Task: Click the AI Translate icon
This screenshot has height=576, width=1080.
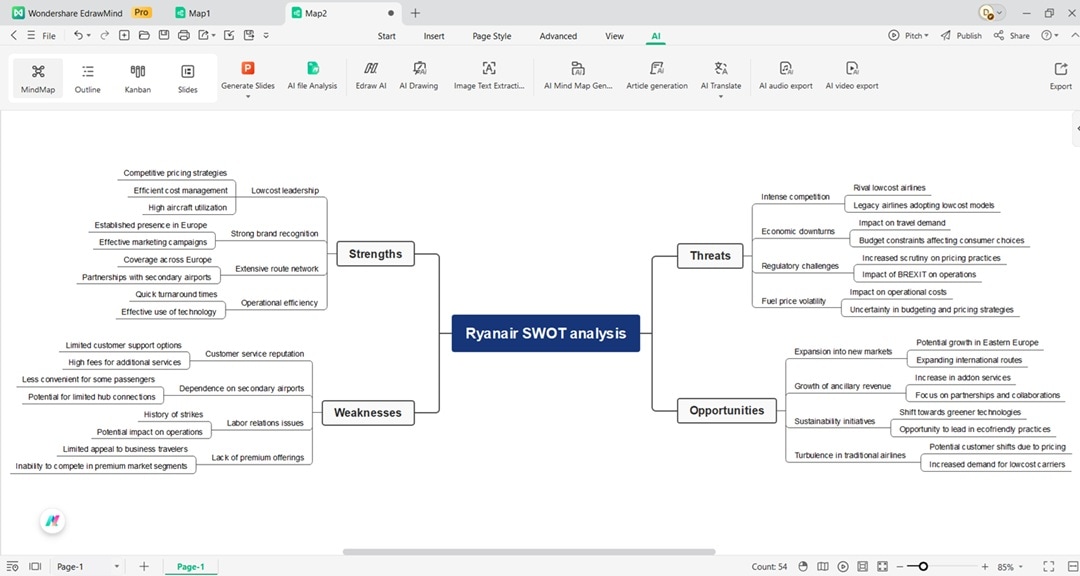Action: point(721,68)
